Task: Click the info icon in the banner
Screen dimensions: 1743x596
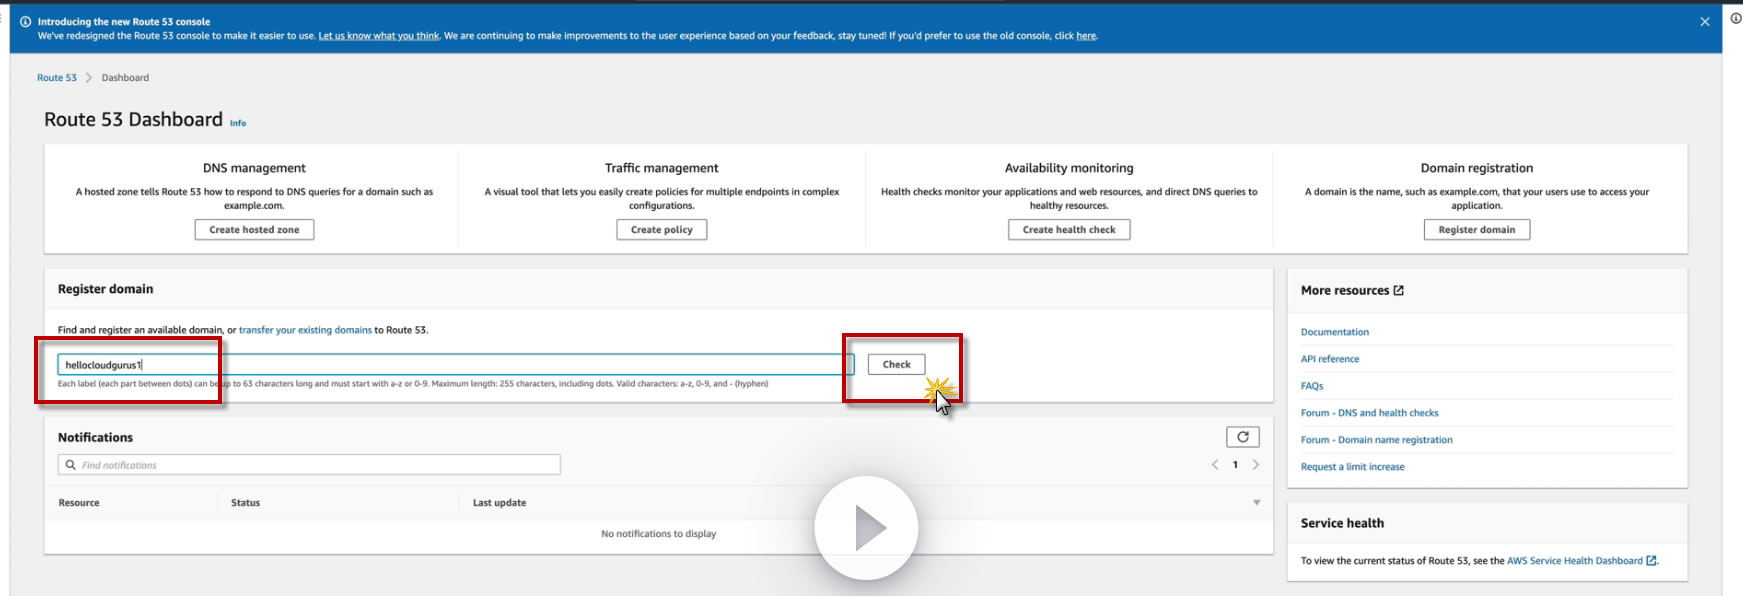Action: coord(25,21)
